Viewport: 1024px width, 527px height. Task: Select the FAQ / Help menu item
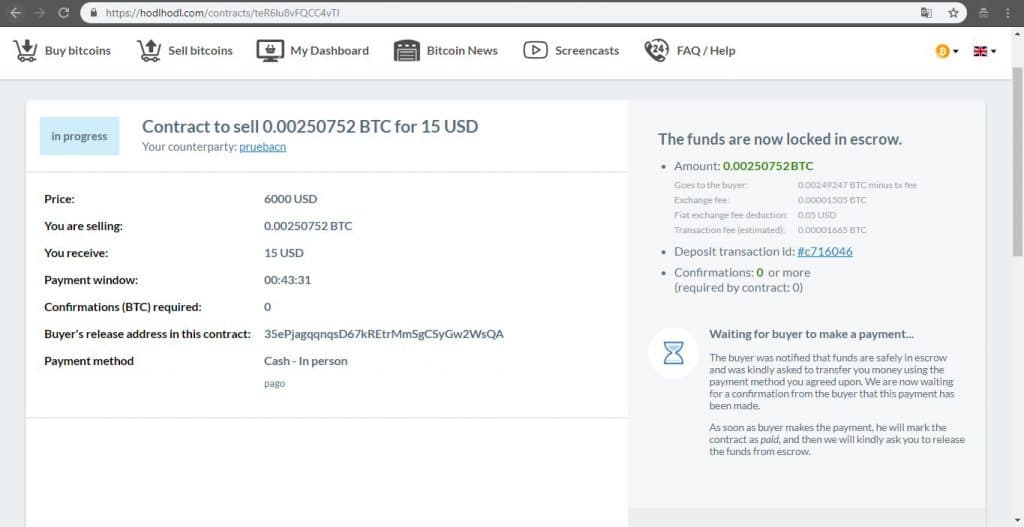click(706, 50)
